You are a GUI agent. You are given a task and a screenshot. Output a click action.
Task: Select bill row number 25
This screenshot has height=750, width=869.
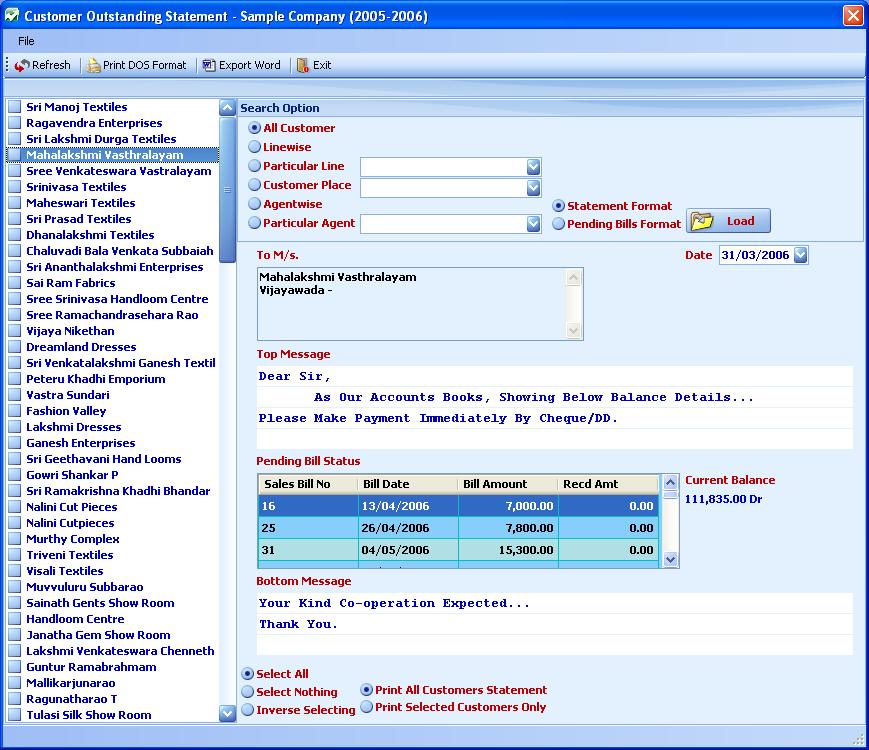tap(458, 528)
